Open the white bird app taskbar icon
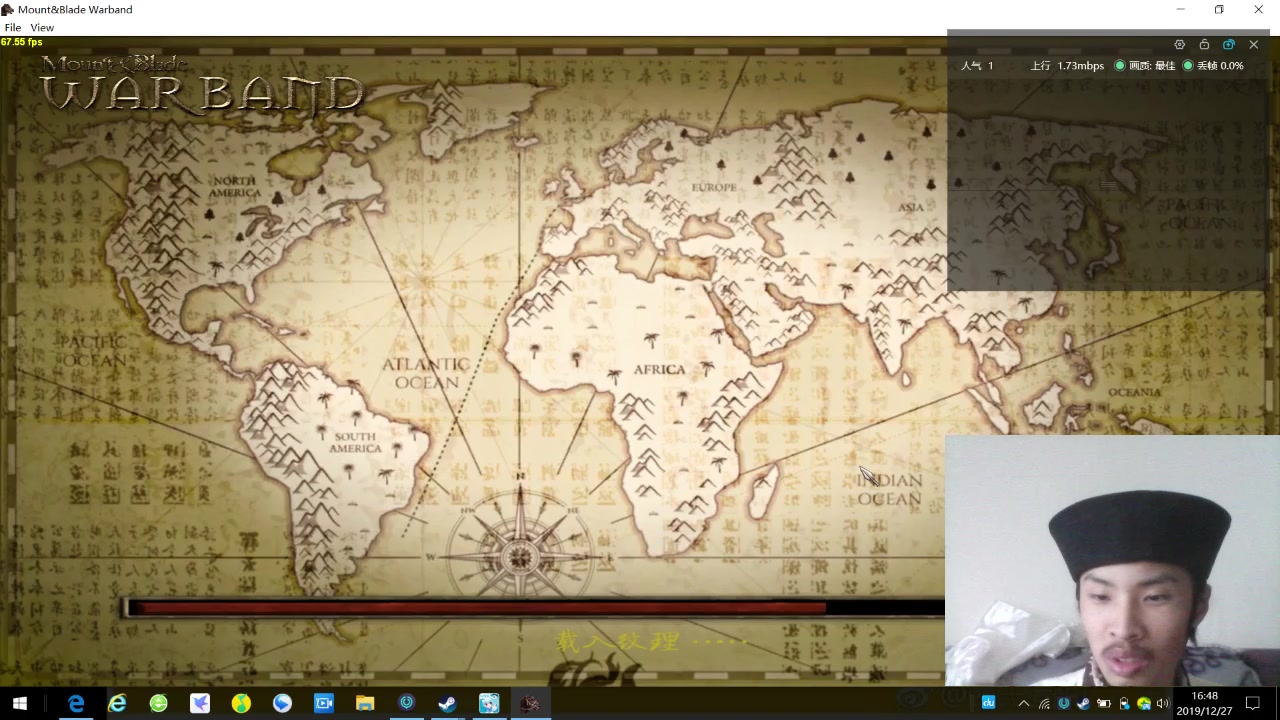The image size is (1280, 720). 200,704
